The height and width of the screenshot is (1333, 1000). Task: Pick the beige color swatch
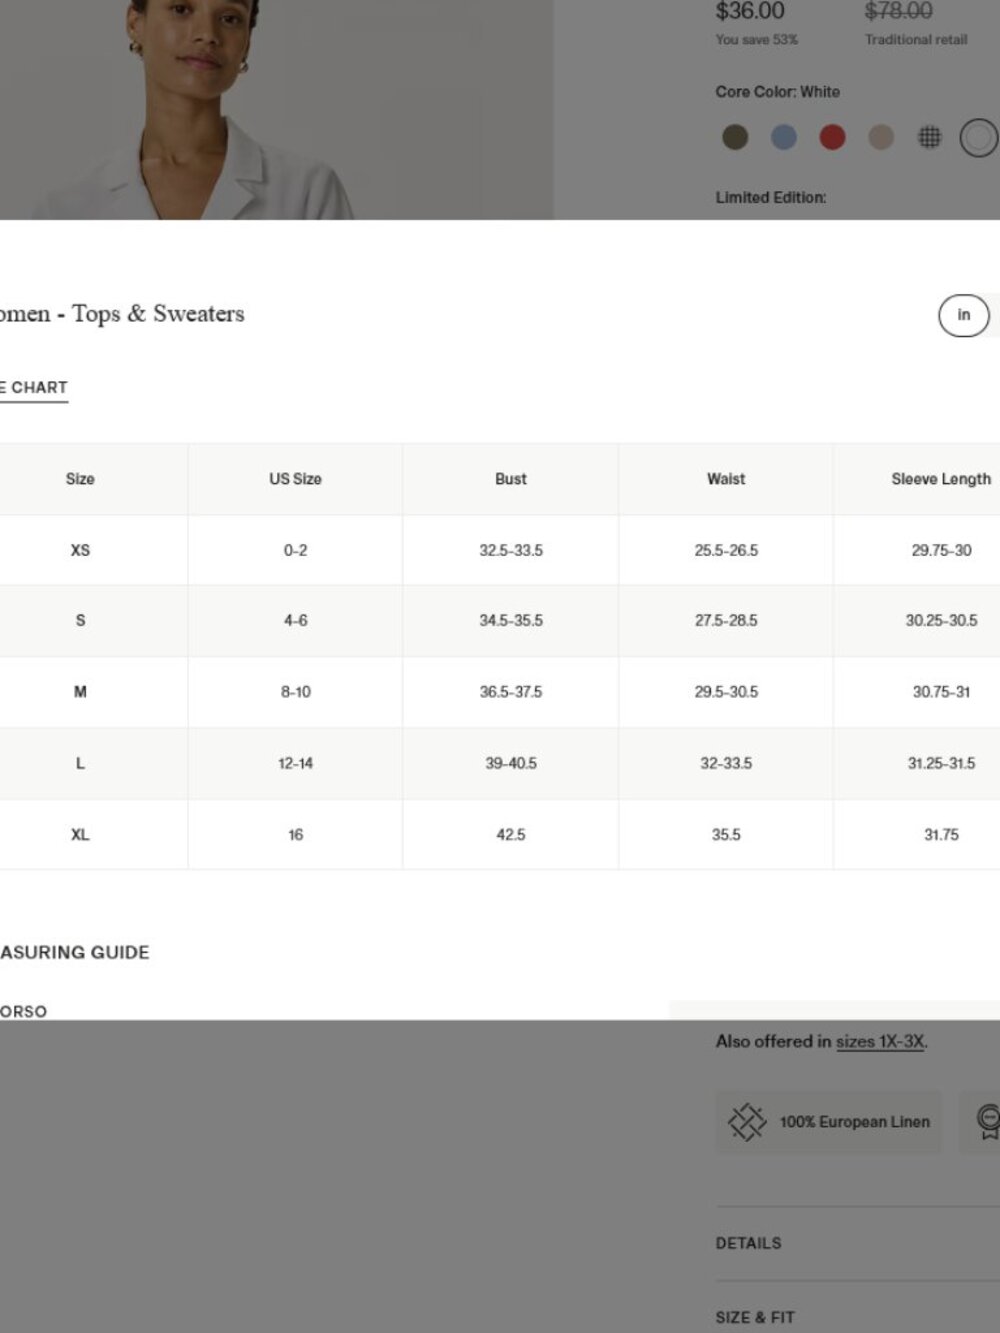[x=881, y=137]
